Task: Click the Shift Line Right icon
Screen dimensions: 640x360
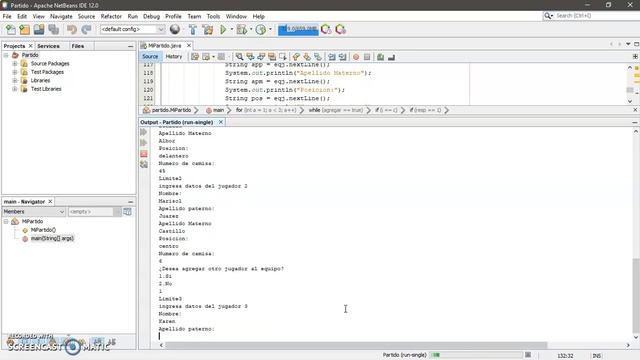Action: 342,57
